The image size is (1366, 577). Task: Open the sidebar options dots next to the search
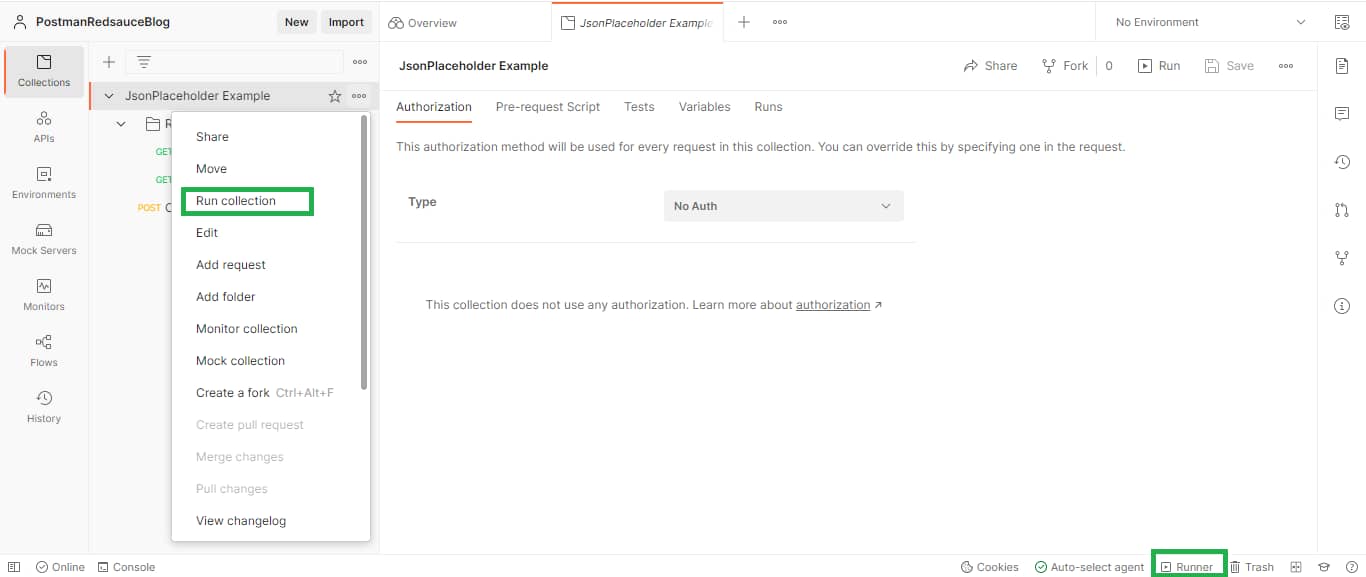point(360,62)
